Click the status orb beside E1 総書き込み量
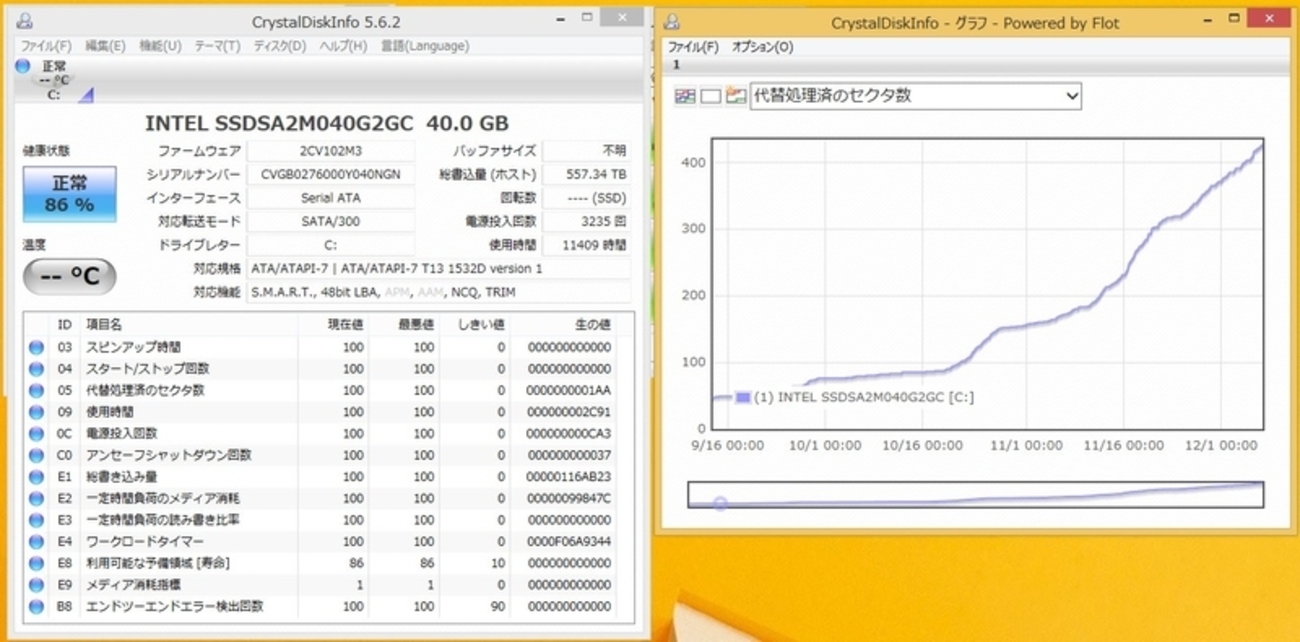This screenshot has width=1300, height=642. tap(37, 477)
